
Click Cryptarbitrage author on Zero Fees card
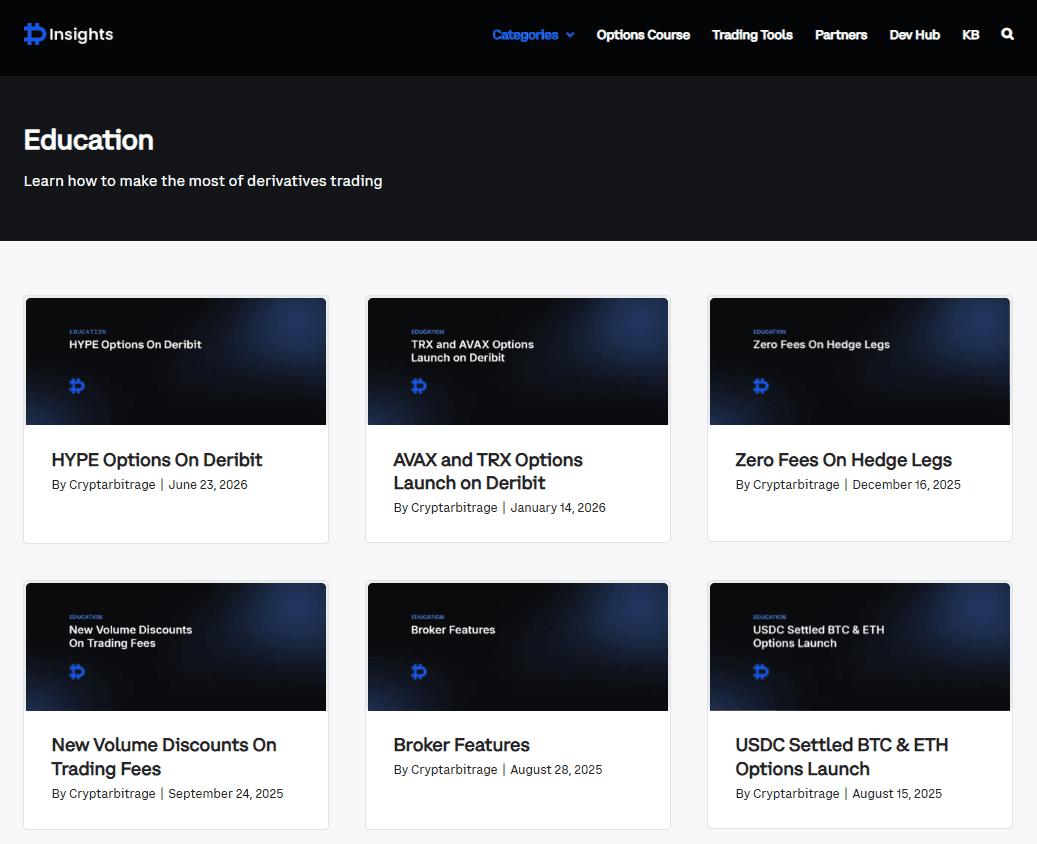click(796, 485)
